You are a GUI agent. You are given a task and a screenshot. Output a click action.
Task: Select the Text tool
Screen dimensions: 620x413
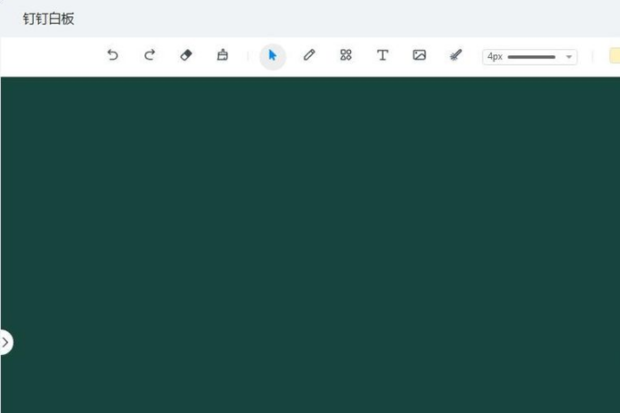tap(382, 55)
